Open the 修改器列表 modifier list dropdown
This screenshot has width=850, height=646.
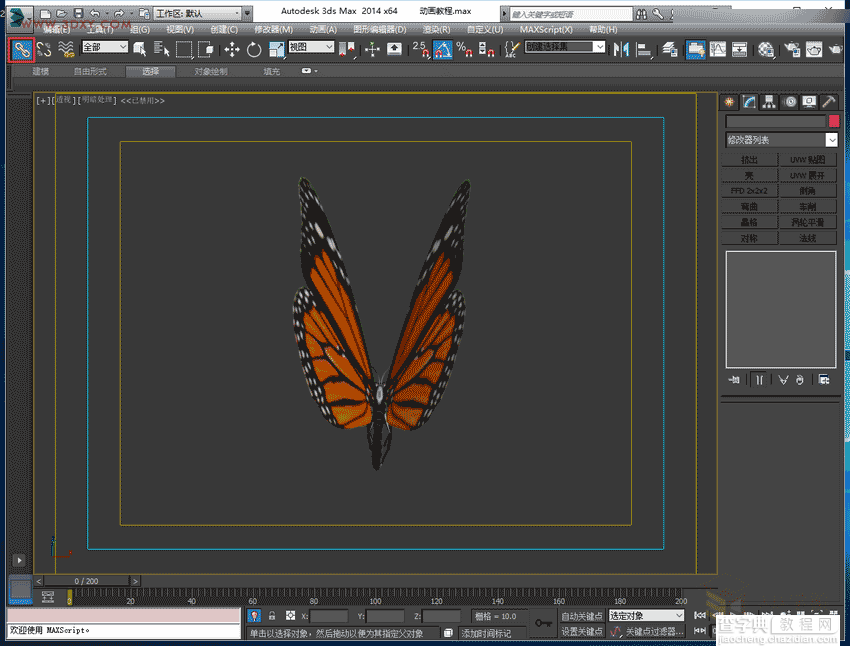pyautogui.click(x=781, y=140)
